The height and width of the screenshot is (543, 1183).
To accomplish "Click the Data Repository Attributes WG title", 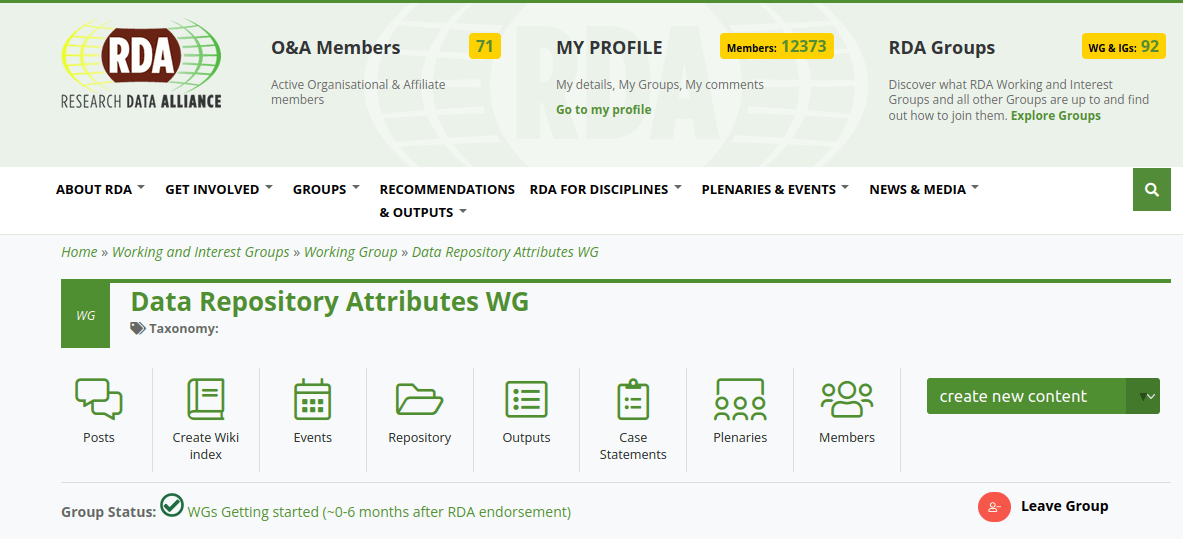I will pyautogui.click(x=330, y=302).
